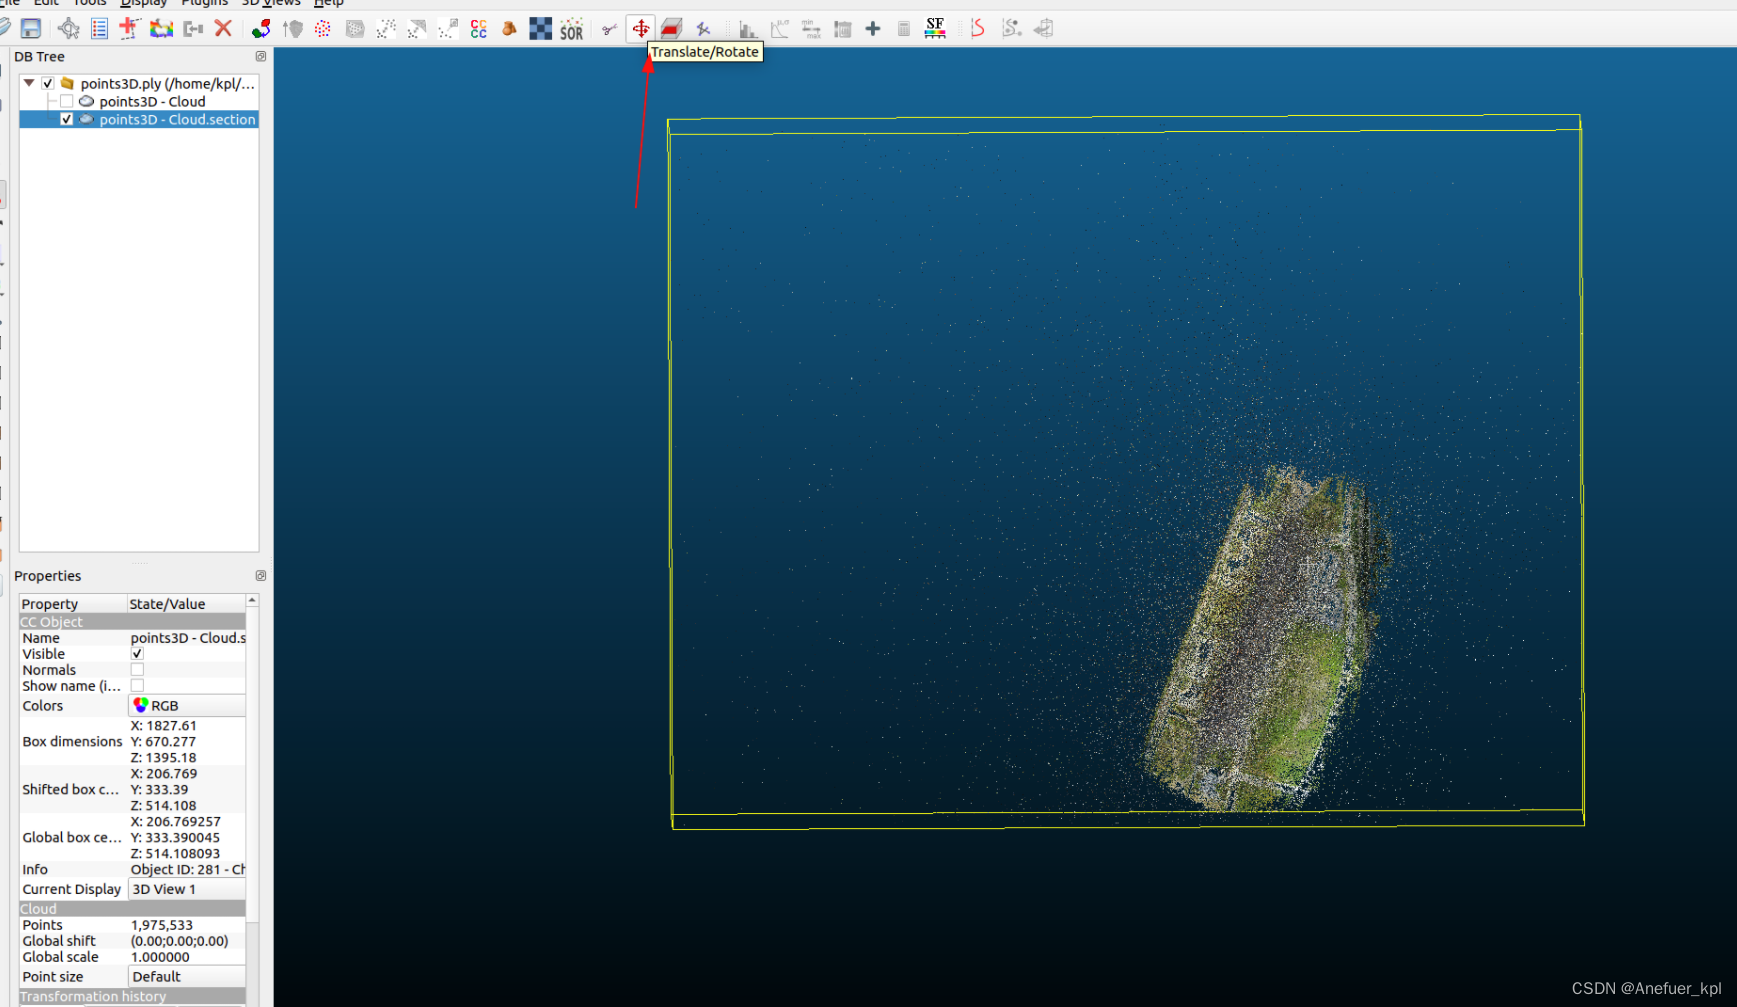
Task: Open the Rasterize checkerboard tool
Action: point(541,29)
